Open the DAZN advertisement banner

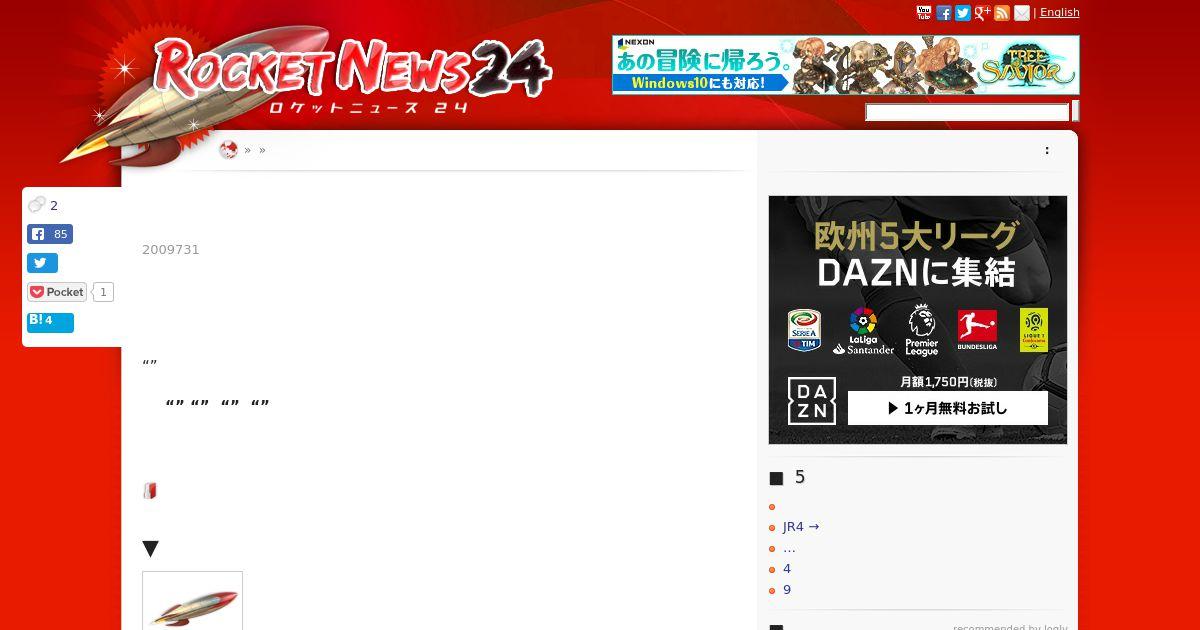(x=918, y=320)
